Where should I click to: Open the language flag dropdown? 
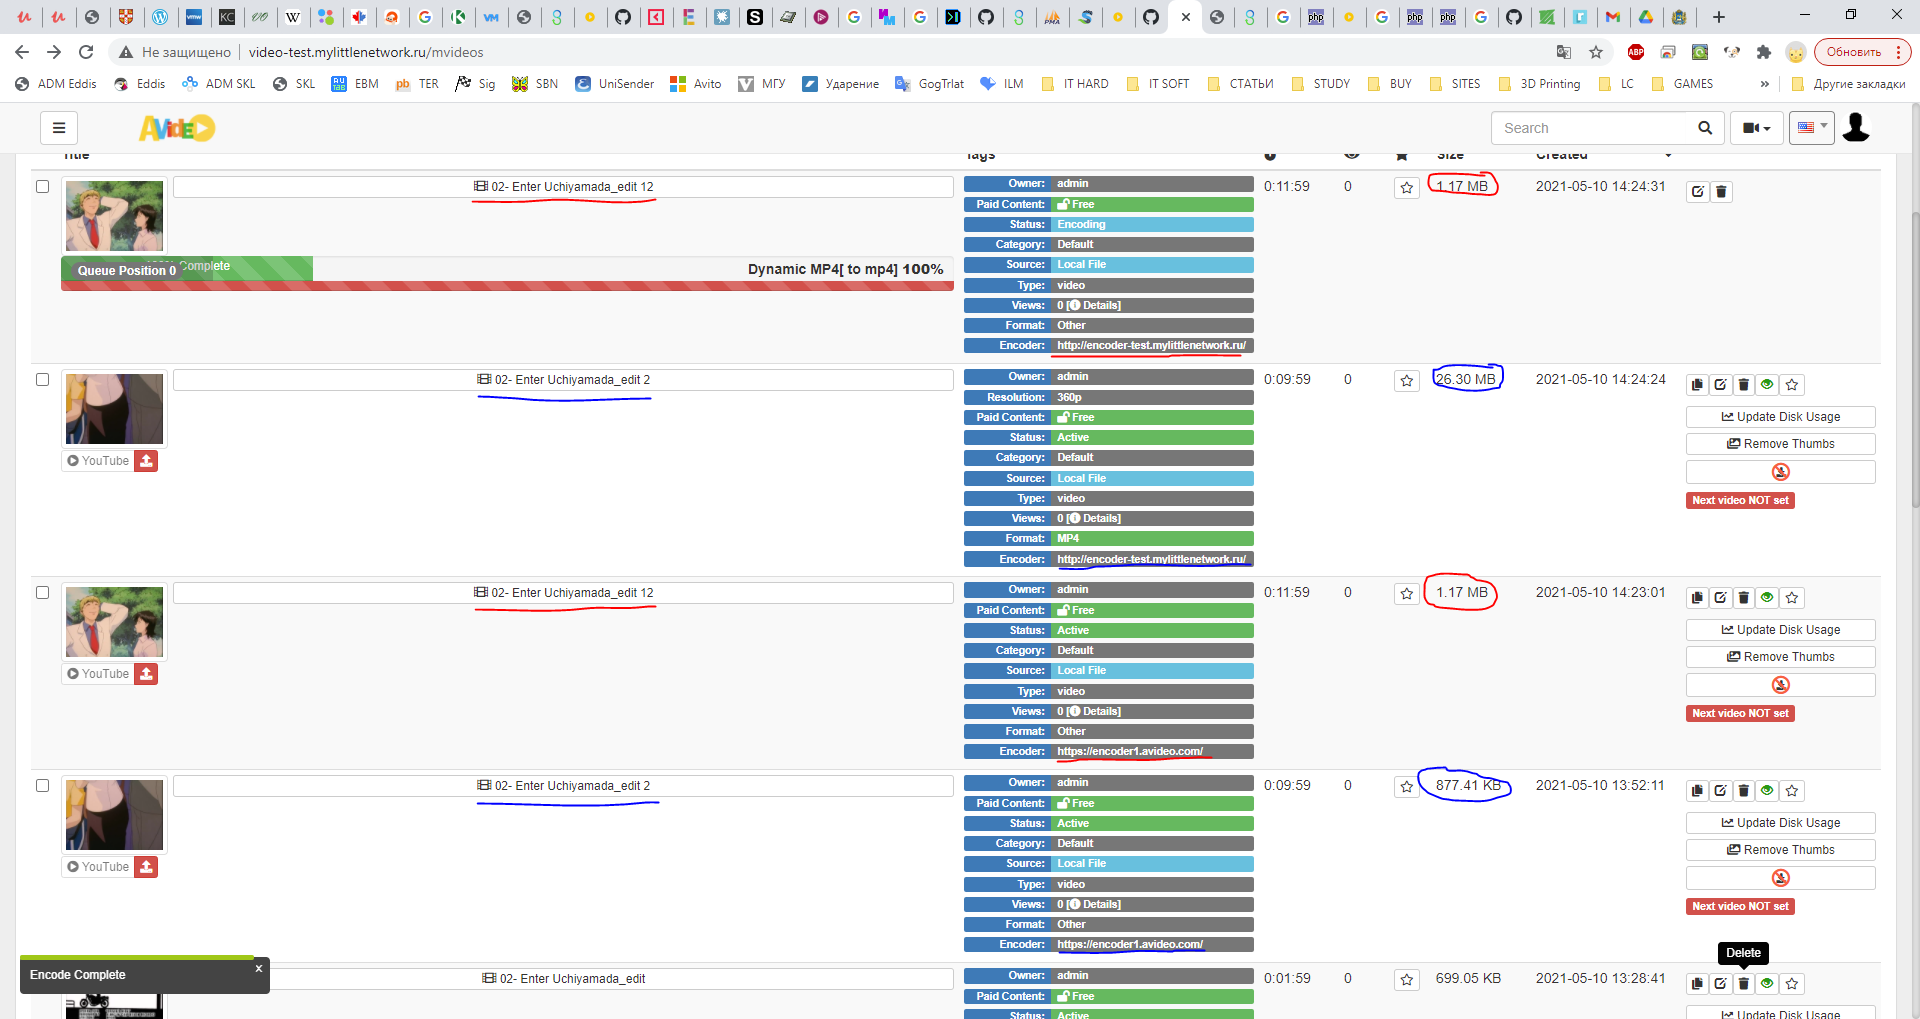[x=1811, y=127]
